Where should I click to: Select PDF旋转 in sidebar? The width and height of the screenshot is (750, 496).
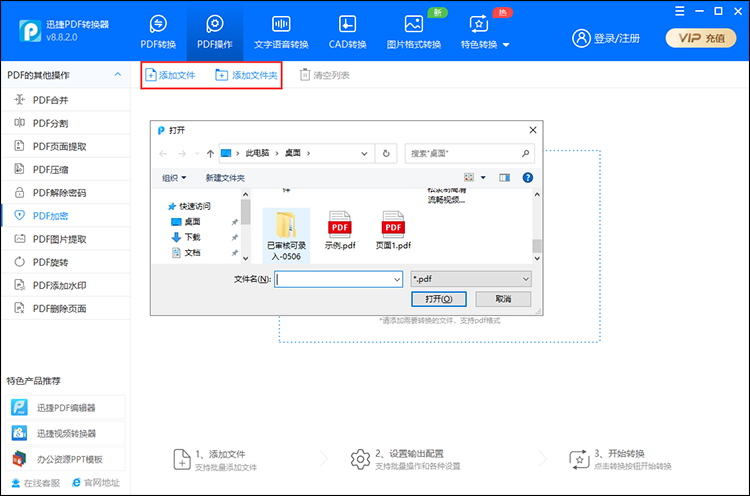click(x=66, y=262)
